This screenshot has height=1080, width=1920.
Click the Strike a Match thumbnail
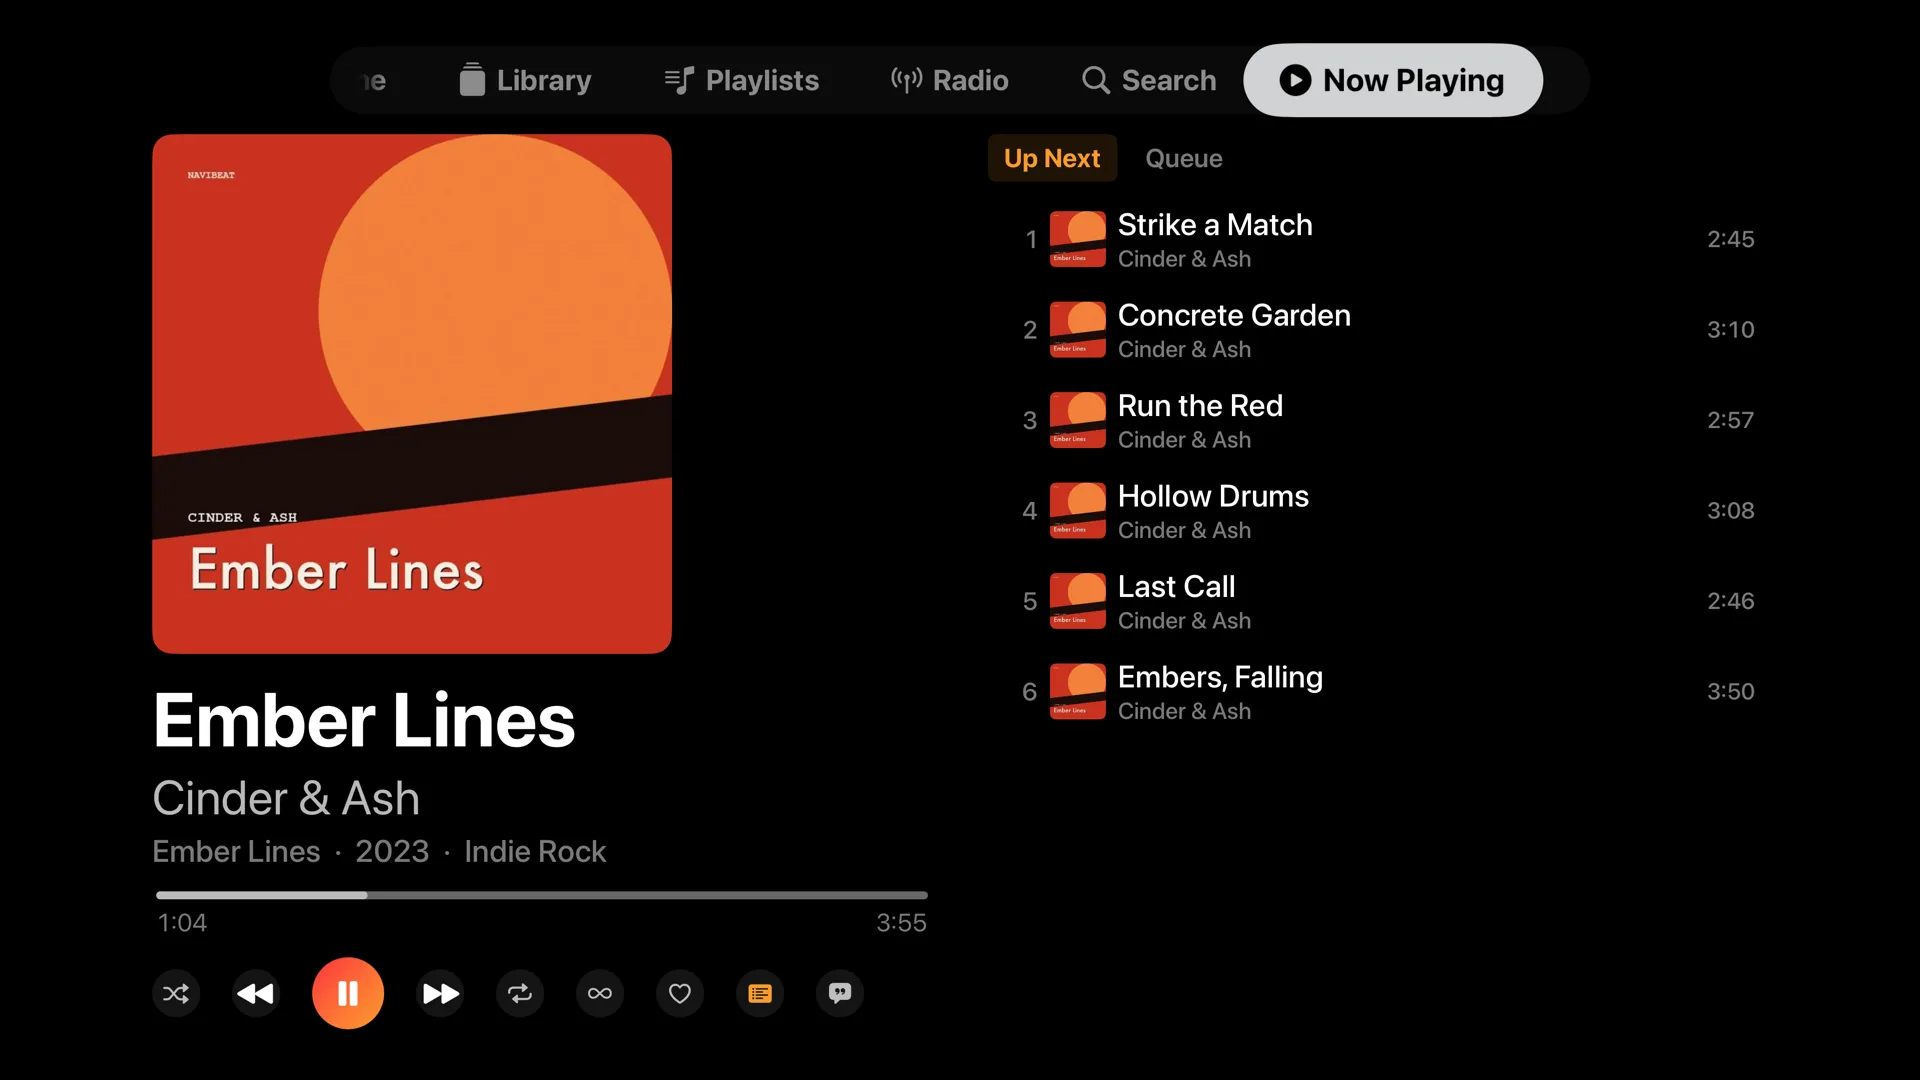[1078, 239]
